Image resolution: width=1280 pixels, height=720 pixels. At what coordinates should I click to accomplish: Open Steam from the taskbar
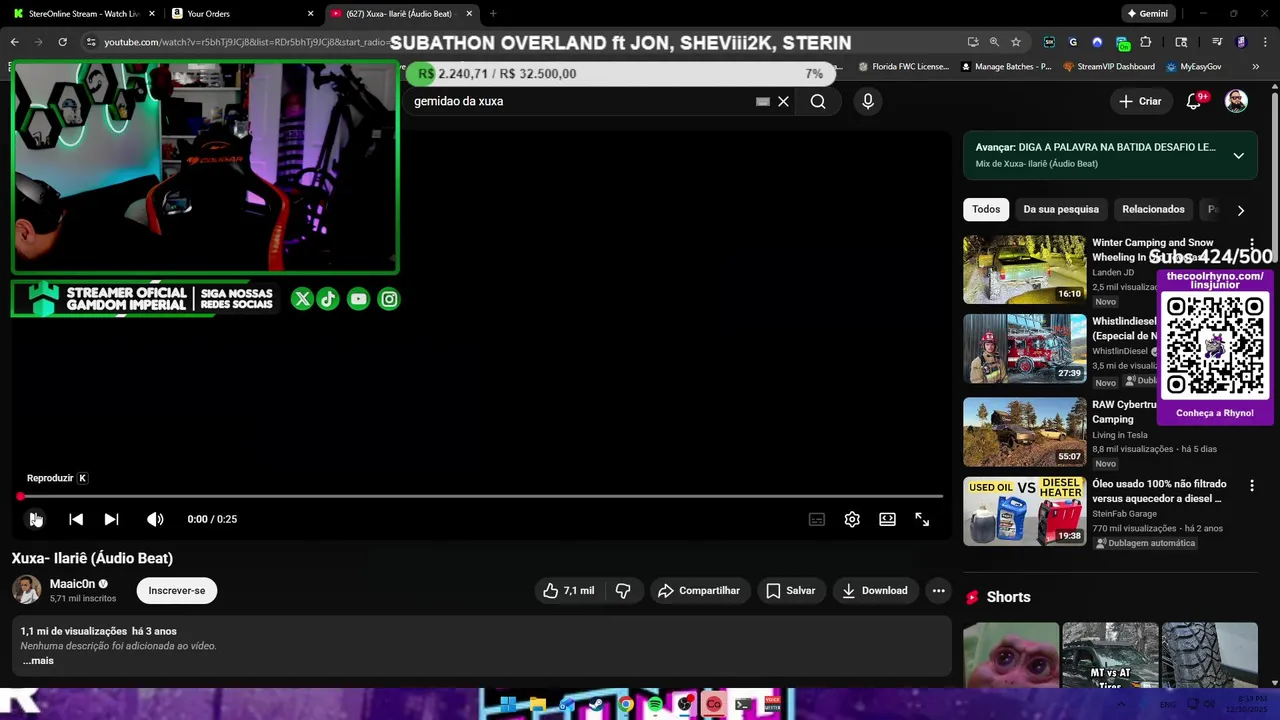[596, 705]
